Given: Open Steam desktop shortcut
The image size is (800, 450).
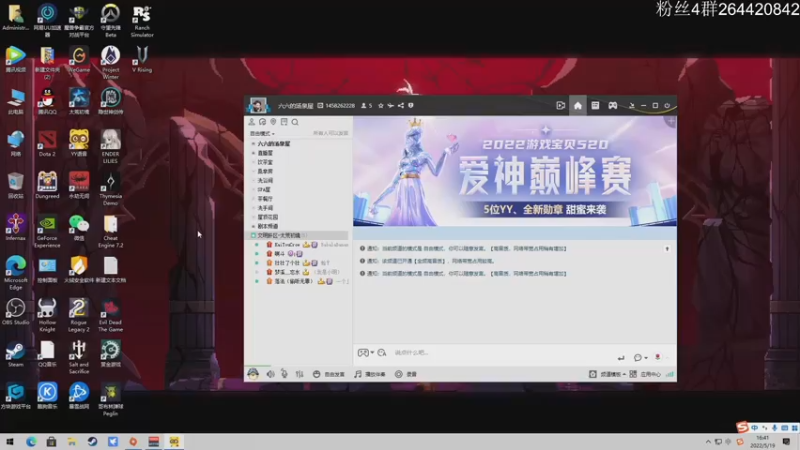Looking at the screenshot, I should click(15, 354).
